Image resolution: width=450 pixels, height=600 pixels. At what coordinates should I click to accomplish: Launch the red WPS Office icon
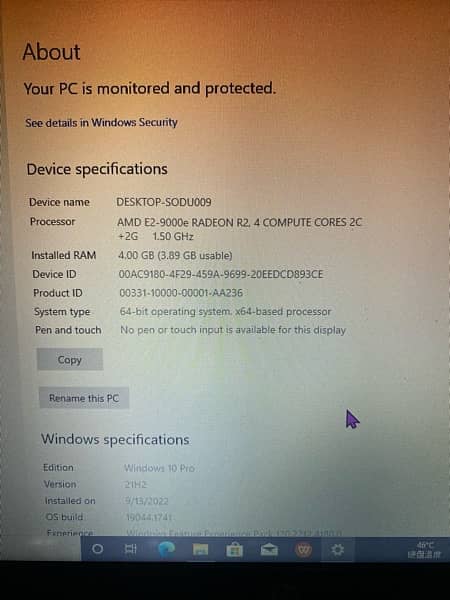click(303, 550)
